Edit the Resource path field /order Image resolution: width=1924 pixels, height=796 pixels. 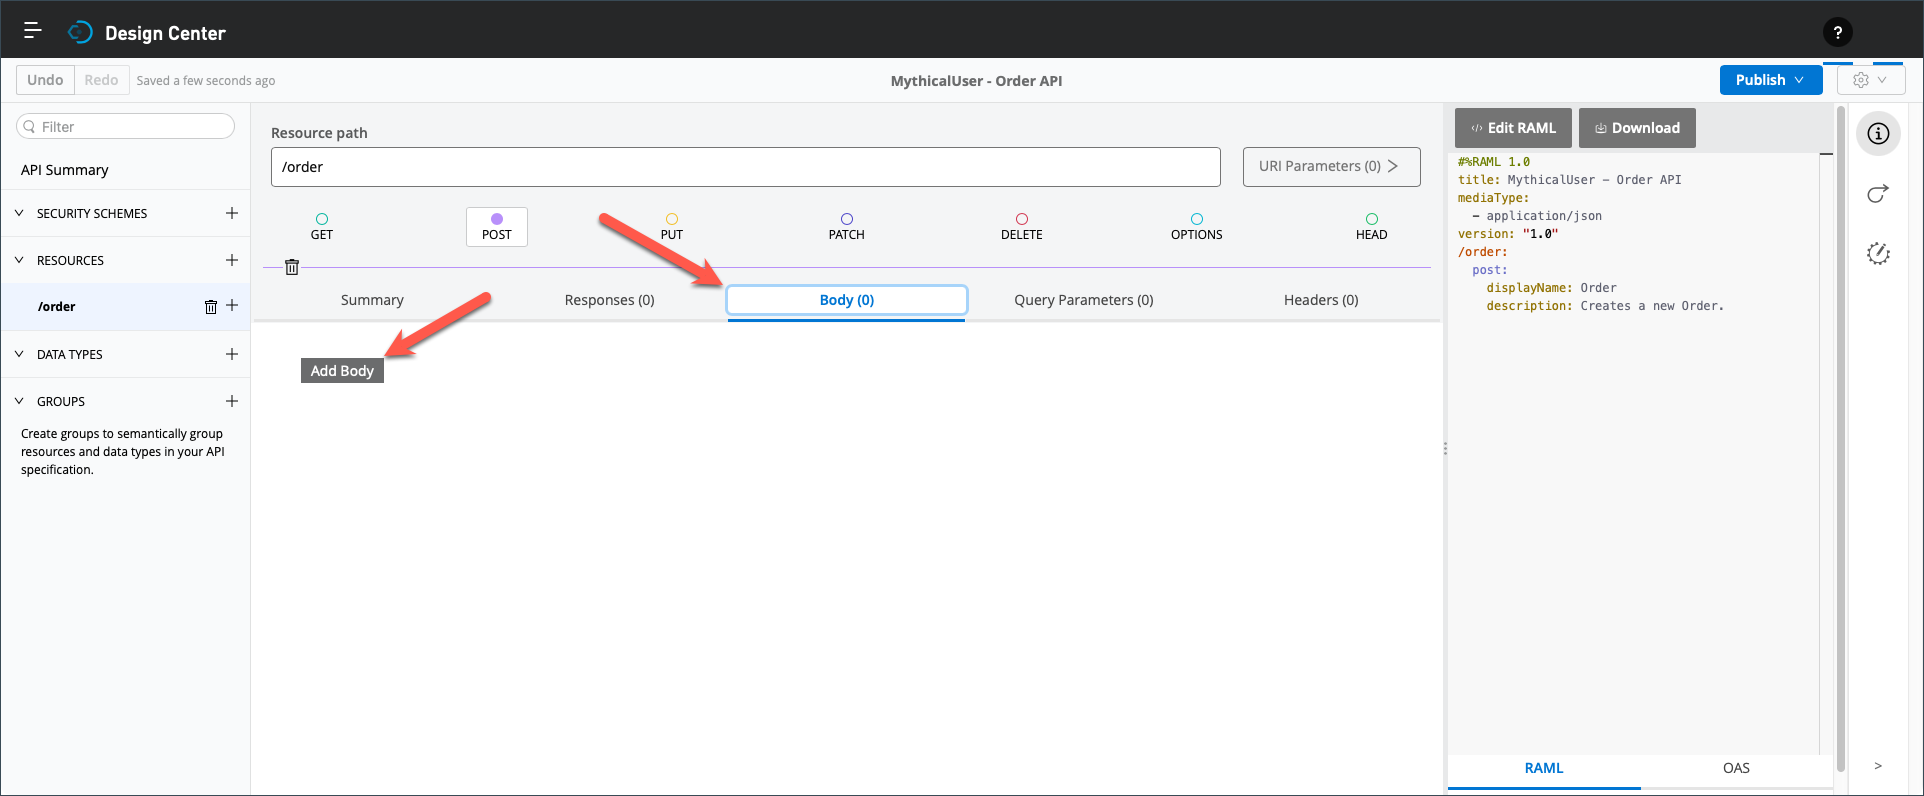click(x=745, y=167)
